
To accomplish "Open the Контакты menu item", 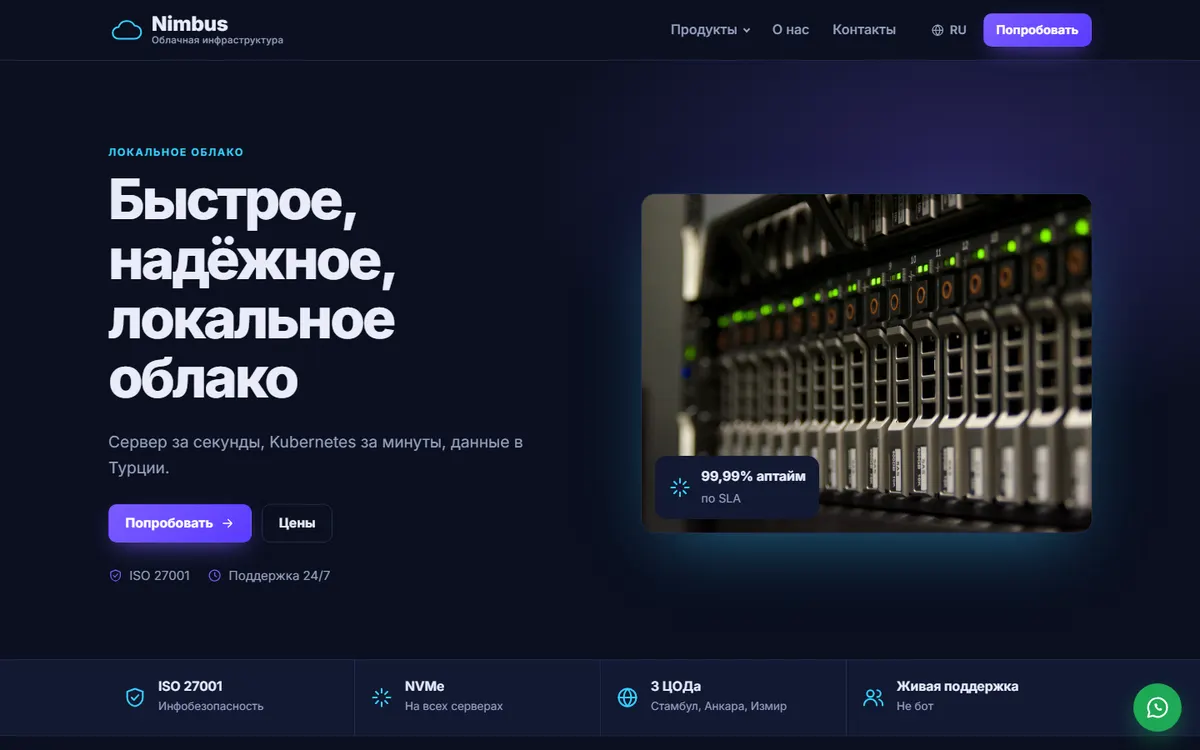I will 864,30.
